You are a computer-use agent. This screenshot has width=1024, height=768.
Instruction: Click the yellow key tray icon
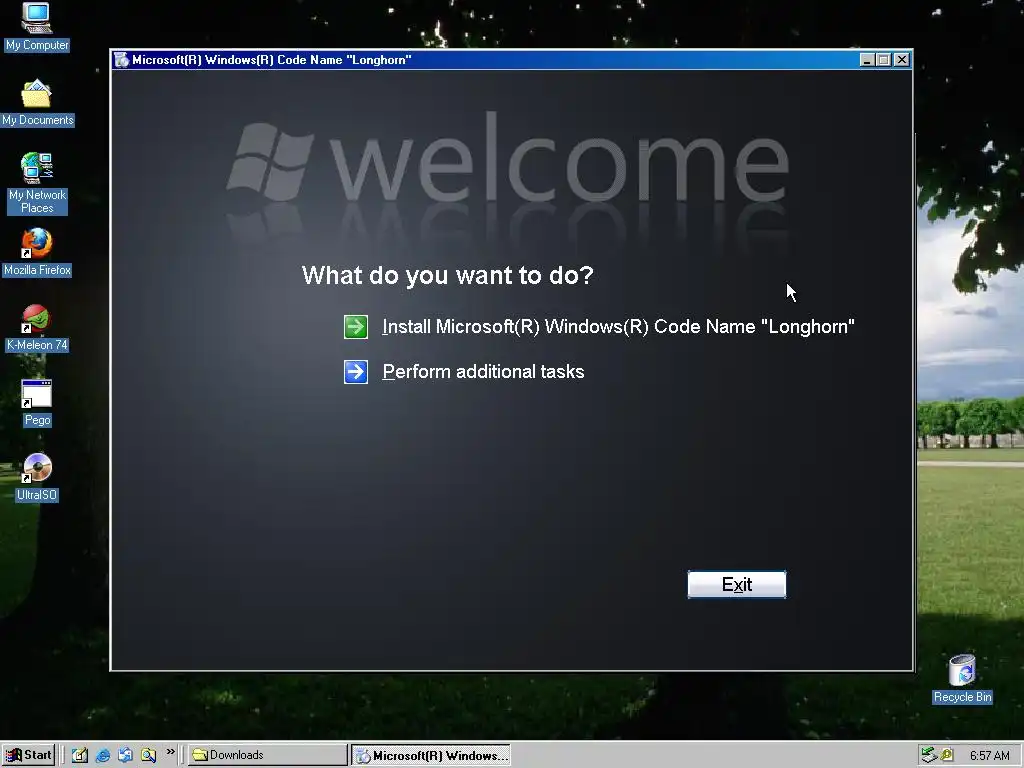point(946,755)
